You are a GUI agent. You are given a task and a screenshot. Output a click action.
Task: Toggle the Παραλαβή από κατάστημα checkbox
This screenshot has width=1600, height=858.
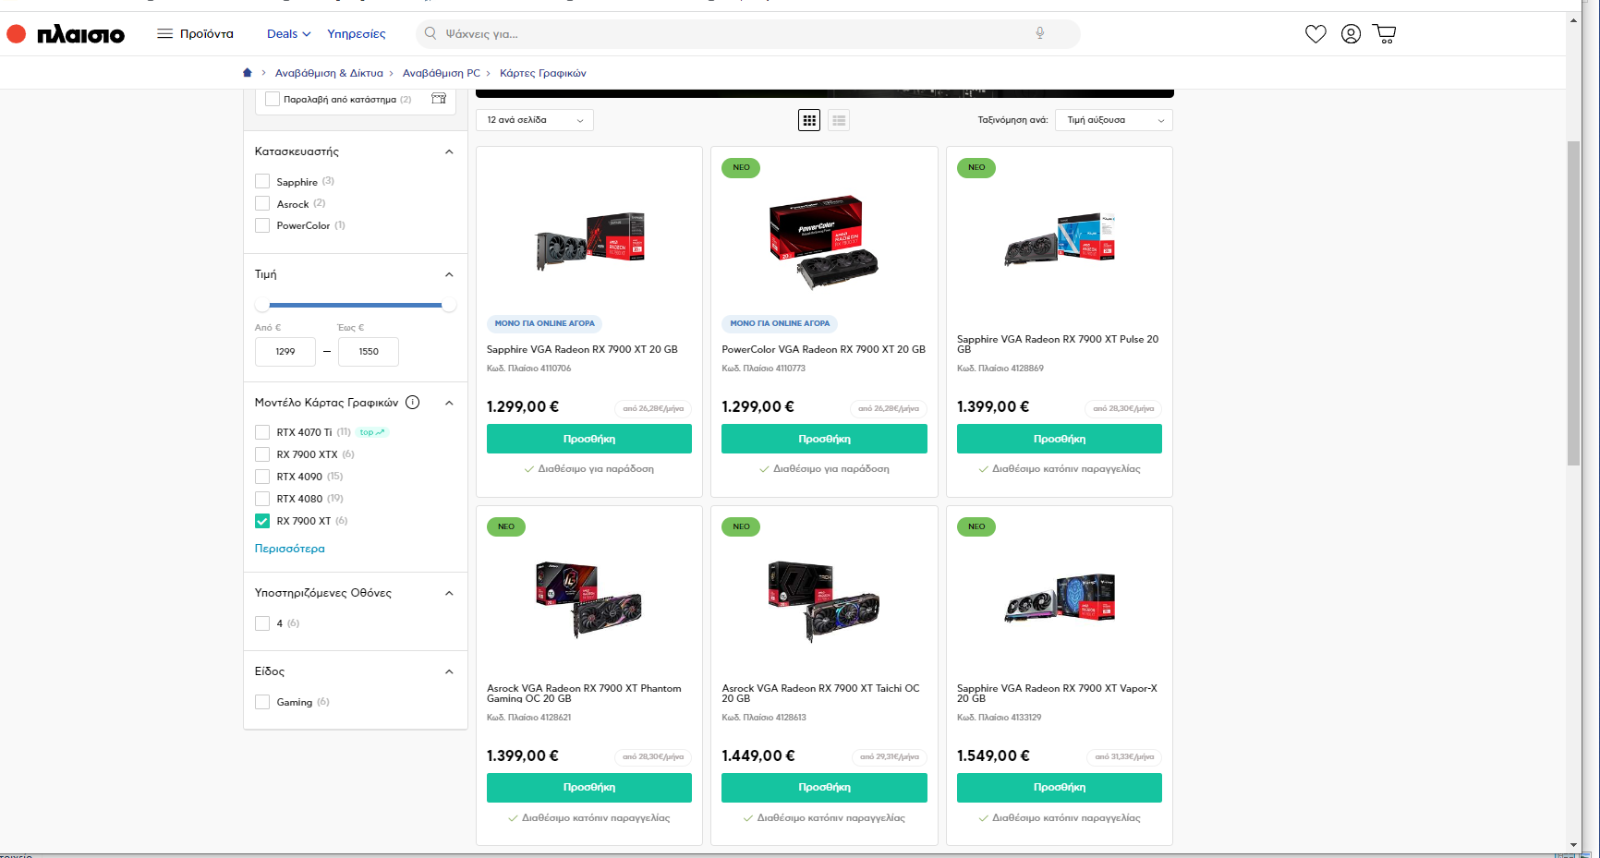click(x=272, y=99)
